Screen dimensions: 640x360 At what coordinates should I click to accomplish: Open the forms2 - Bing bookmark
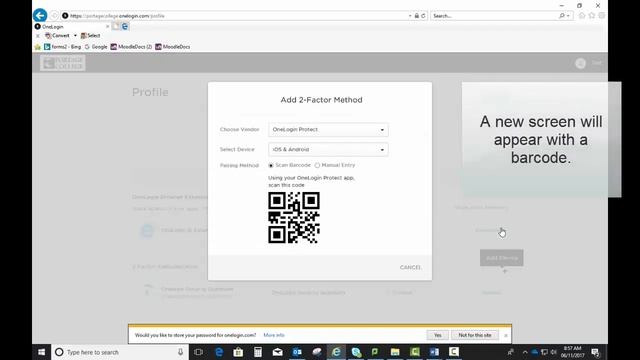click(x=62, y=47)
